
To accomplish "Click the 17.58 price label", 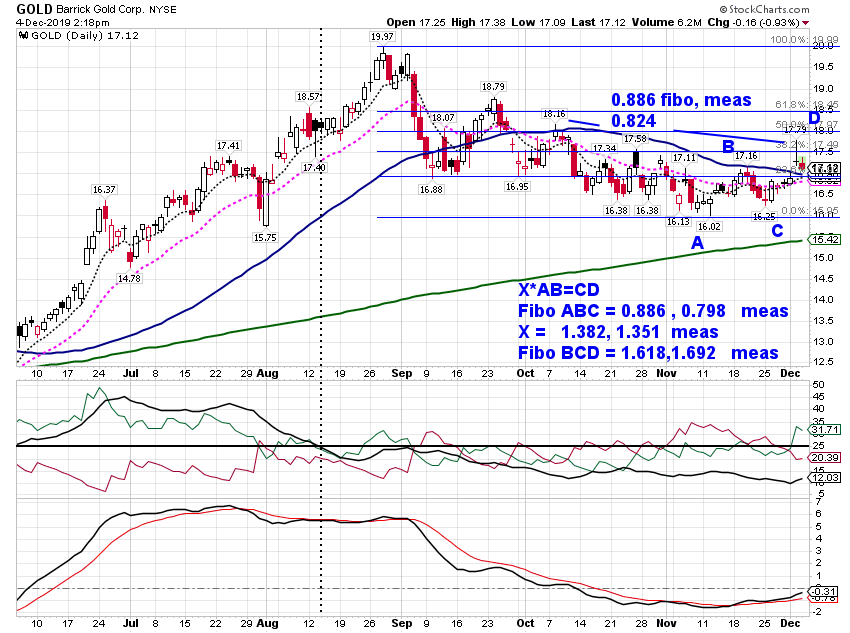I will click(x=635, y=139).
